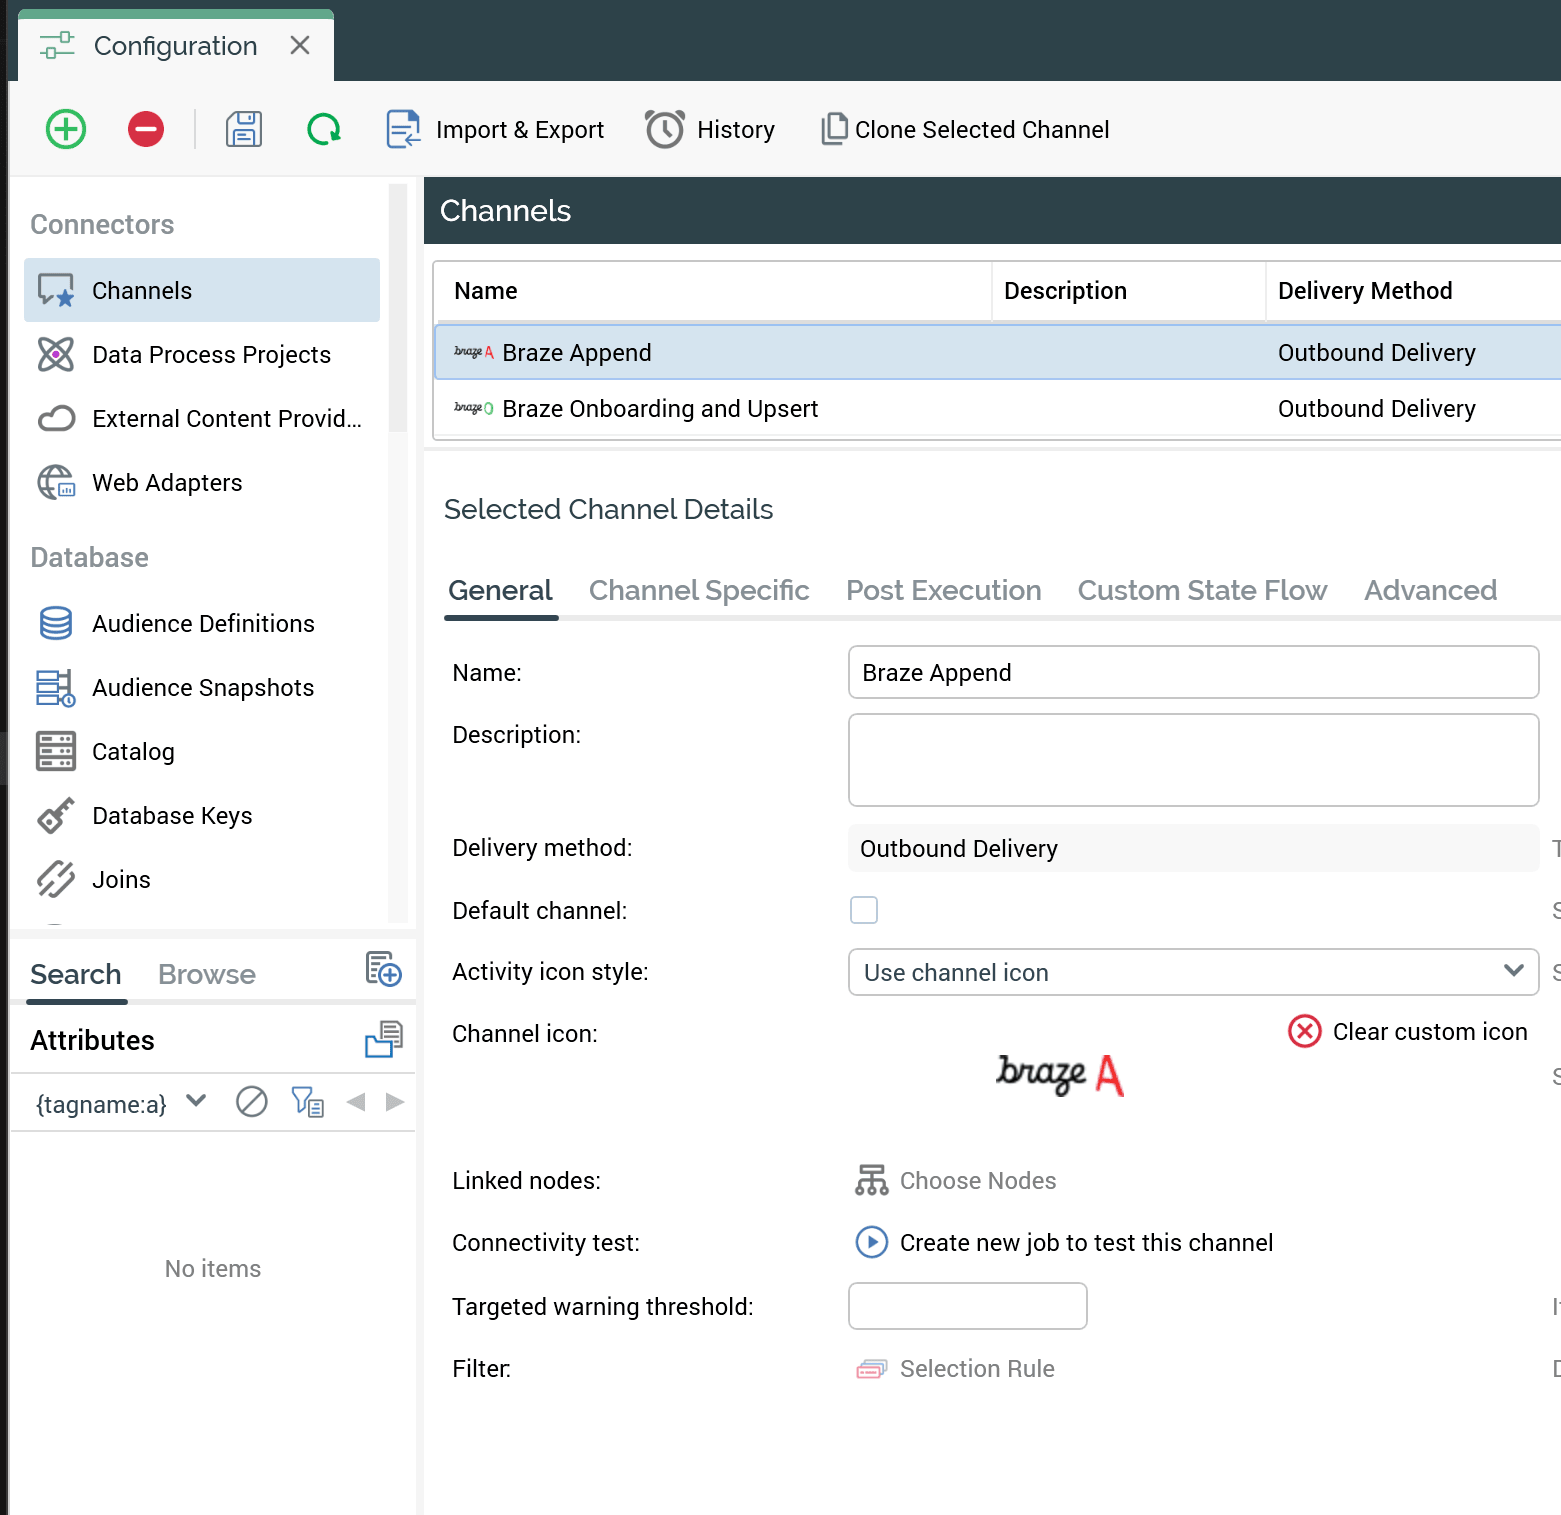Switch to the Channel Specific tab
Viewport: 1561px width, 1515px height.
[698, 590]
